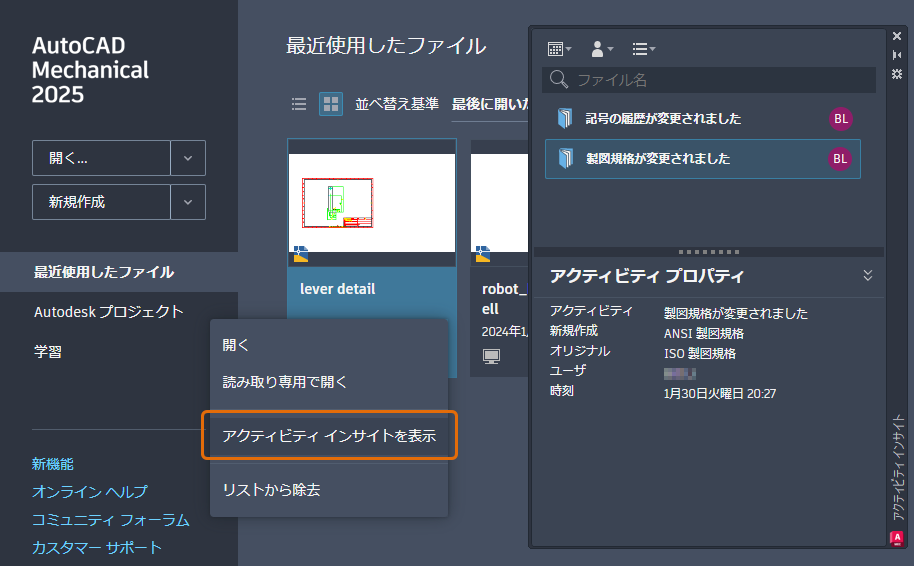Open カスタマー サポート link

(x=97, y=547)
